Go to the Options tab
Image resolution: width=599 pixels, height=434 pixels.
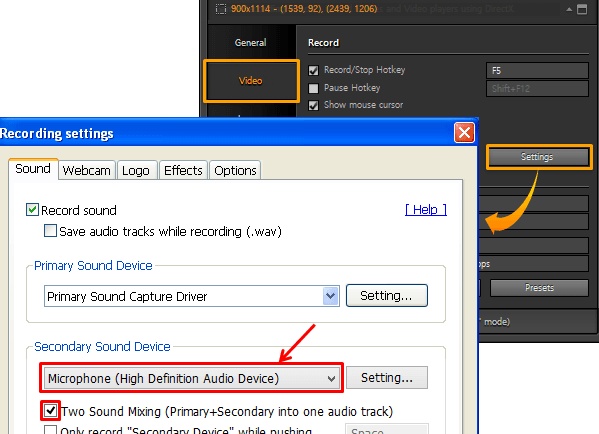235,170
